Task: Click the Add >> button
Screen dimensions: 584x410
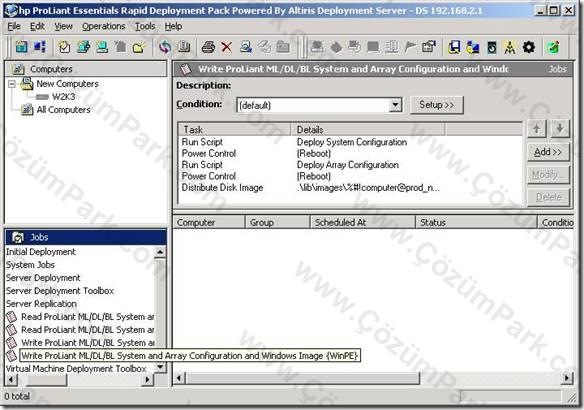Action: tap(548, 152)
